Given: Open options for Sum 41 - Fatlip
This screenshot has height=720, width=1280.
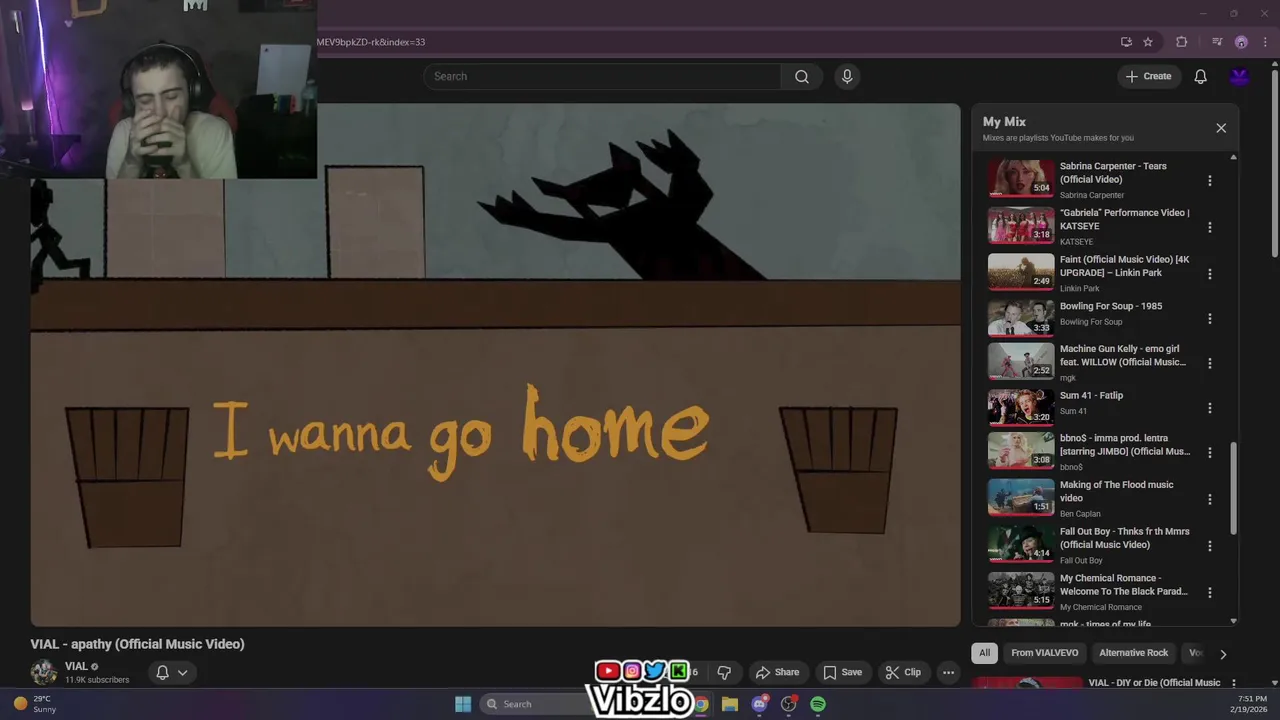Looking at the screenshot, I should tap(1209, 408).
